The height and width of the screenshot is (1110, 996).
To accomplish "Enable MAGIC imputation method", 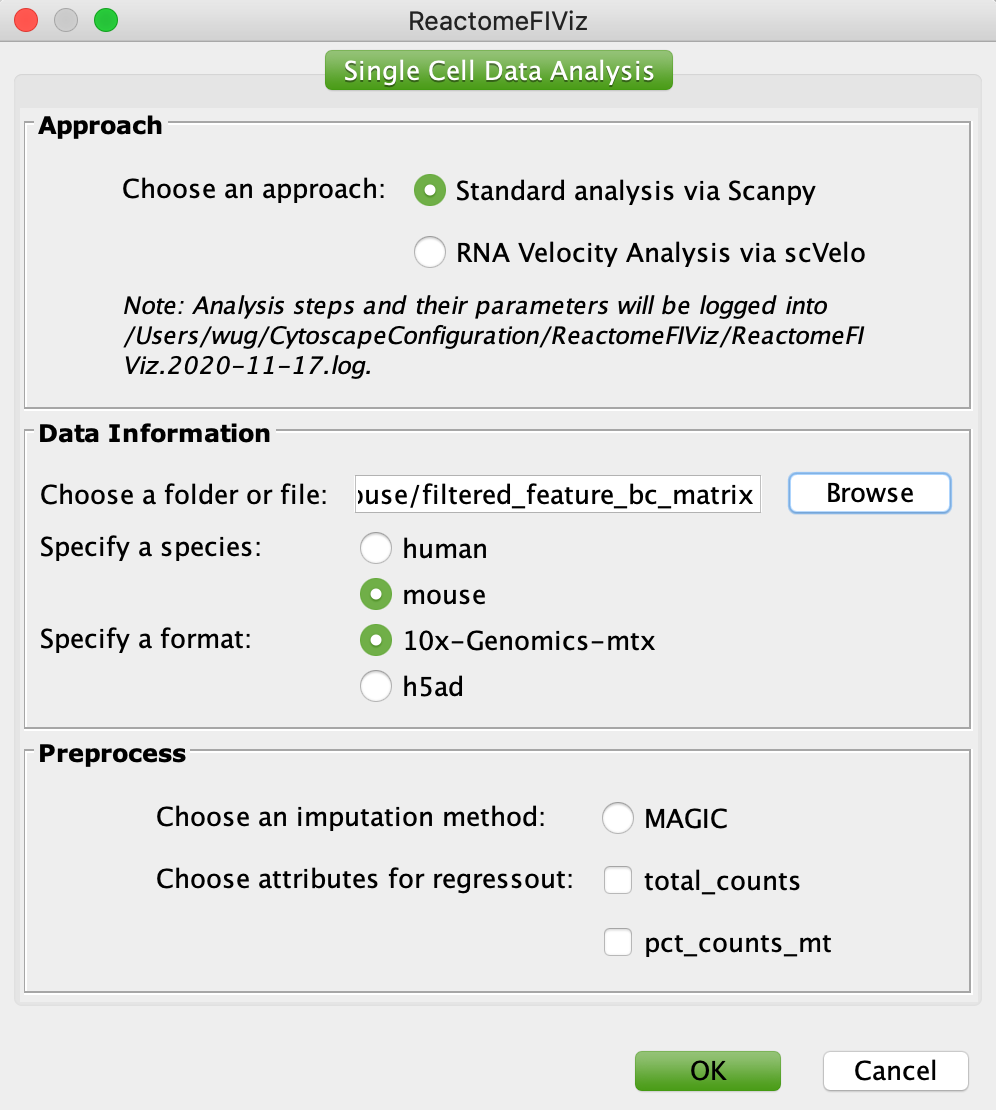I will point(618,819).
